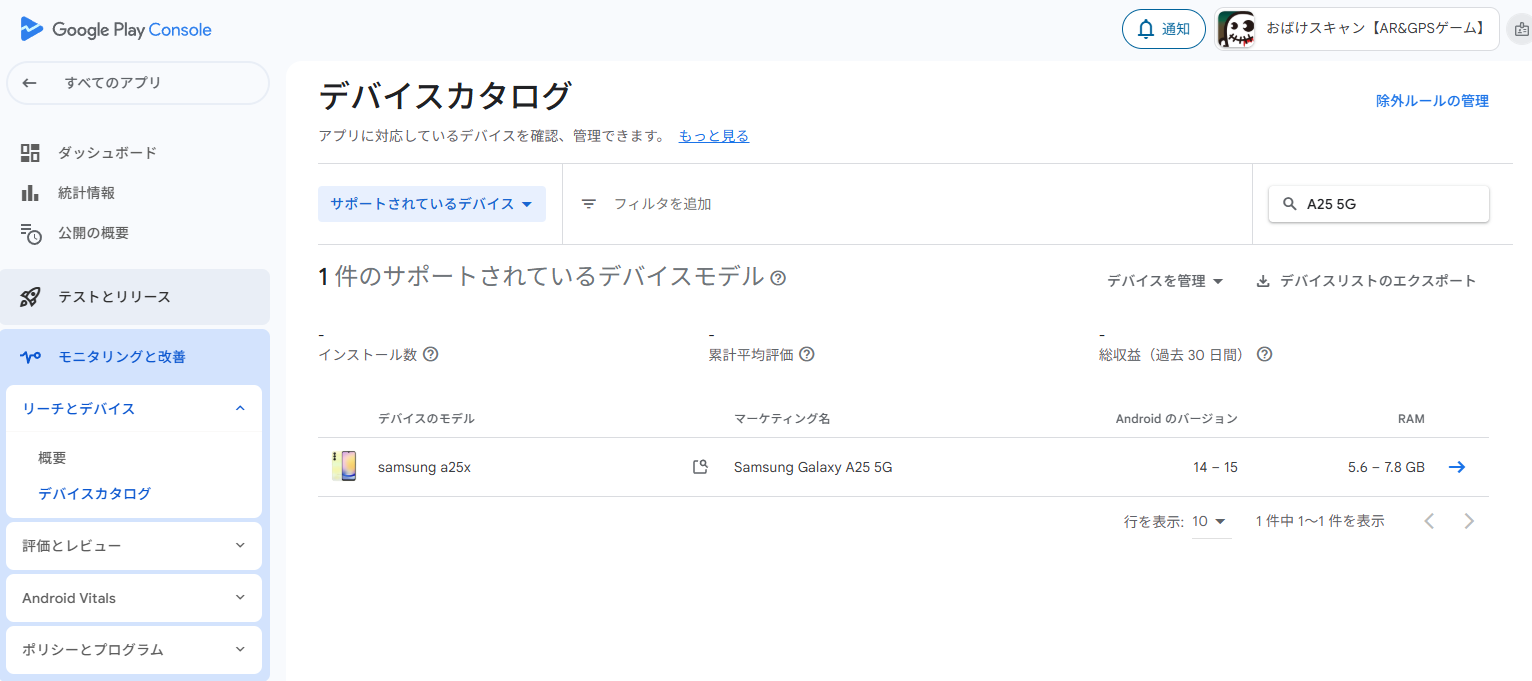Click help icon beside cumulative average rating
This screenshot has height=681, width=1532.
(807, 354)
